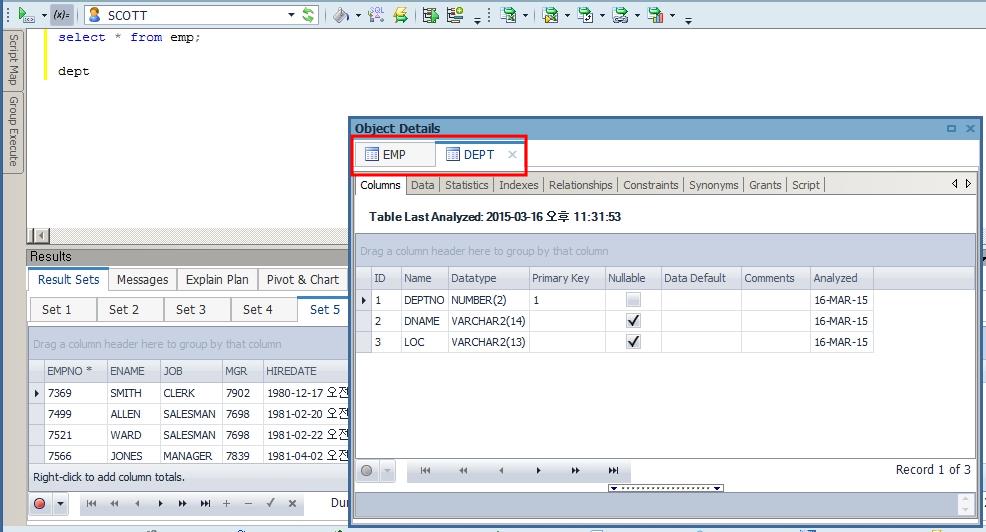Click the SQL formatter icon in toolbar
Screen dimensions: 986x532
[x=376, y=15]
